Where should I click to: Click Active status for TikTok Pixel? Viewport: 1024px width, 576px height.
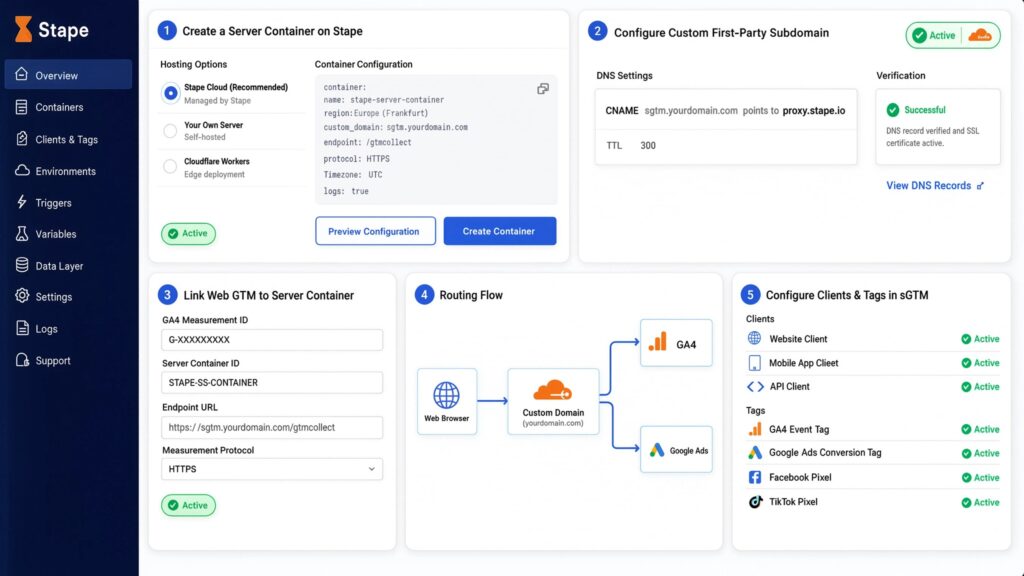pyautogui.click(x=980, y=502)
